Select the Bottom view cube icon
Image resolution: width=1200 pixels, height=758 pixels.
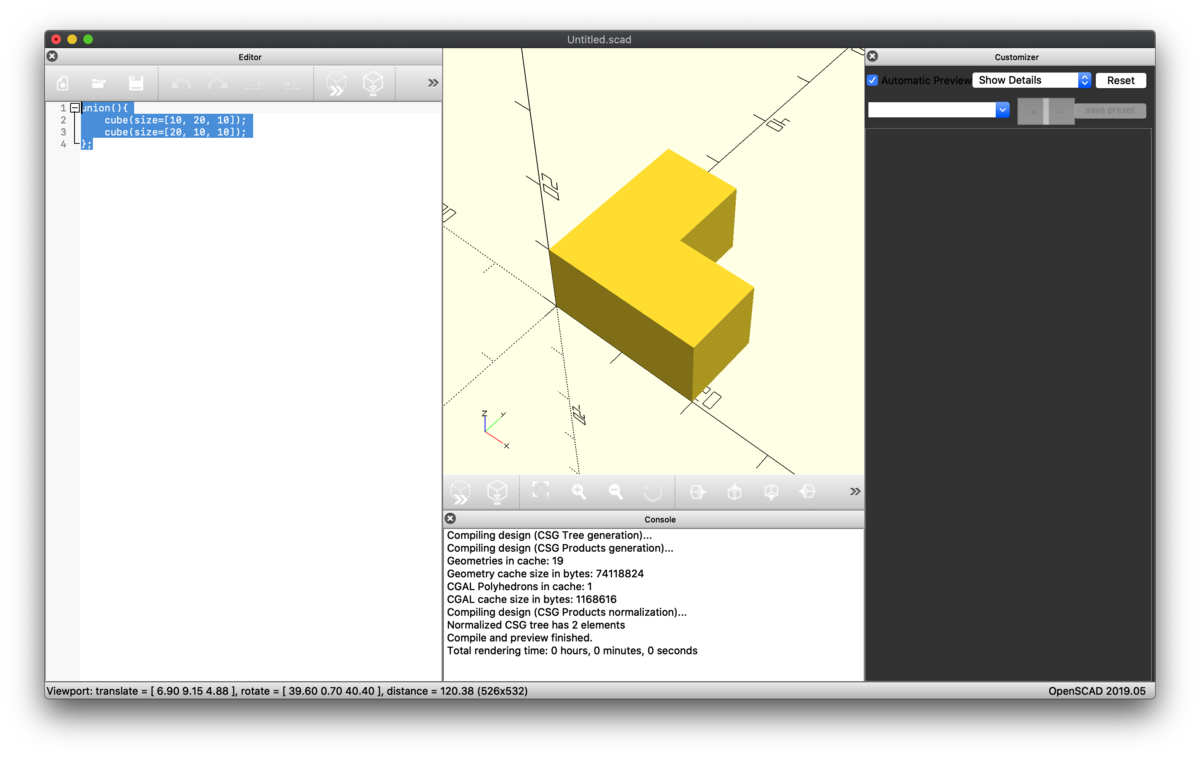click(771, 491)
